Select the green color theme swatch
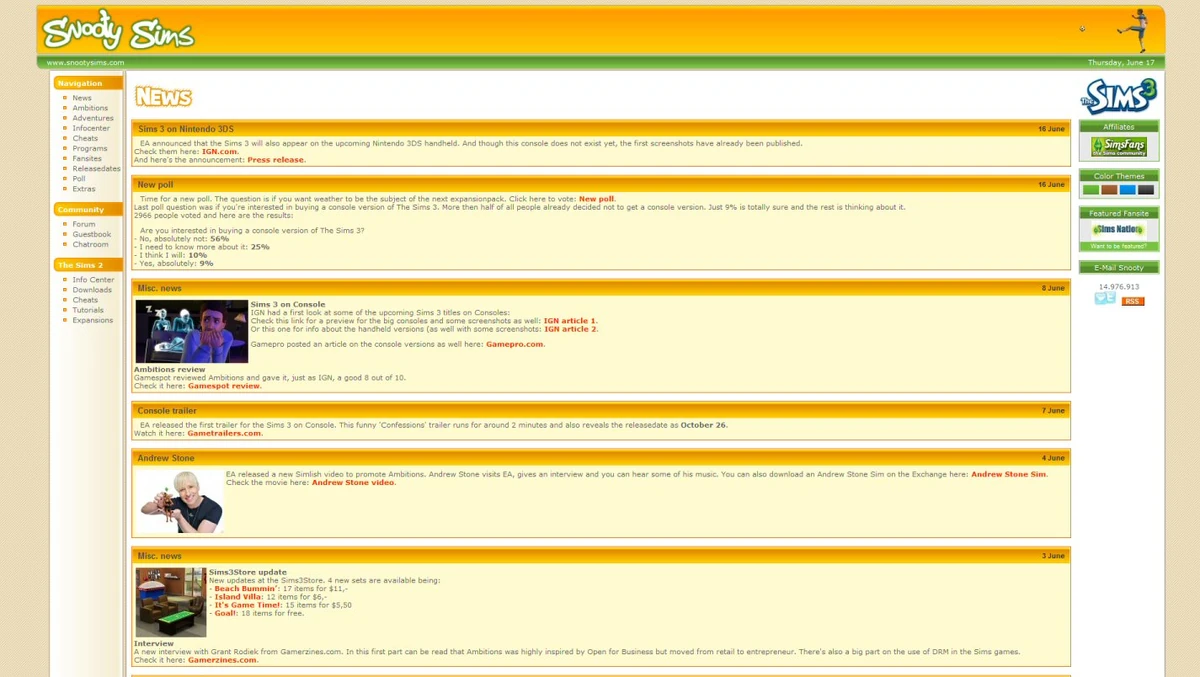 point(1091,189)
